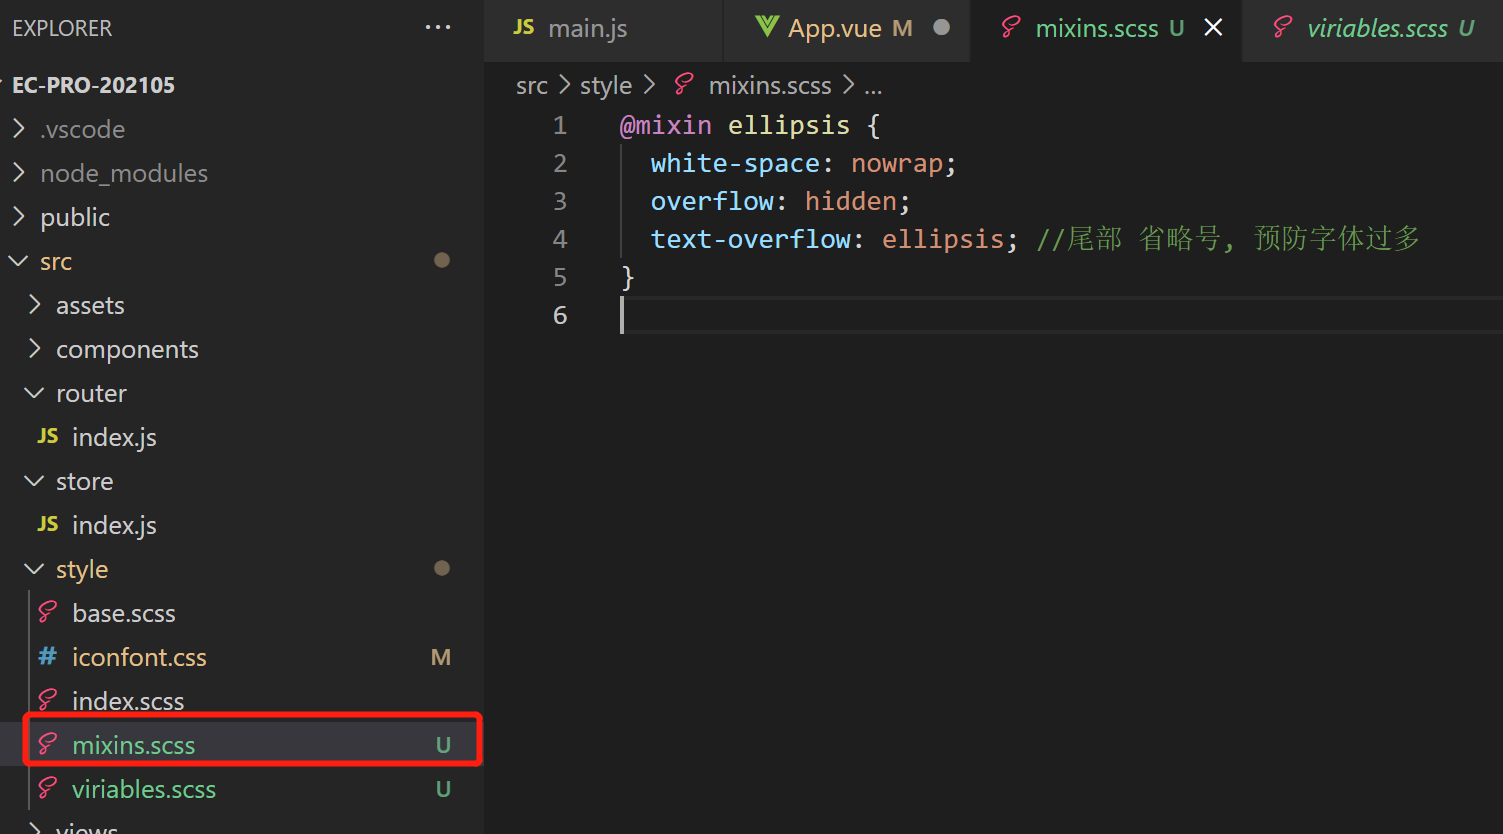The image size is (1503, 834).
Task: Click the closing brace on line 5
Action: 628,277
